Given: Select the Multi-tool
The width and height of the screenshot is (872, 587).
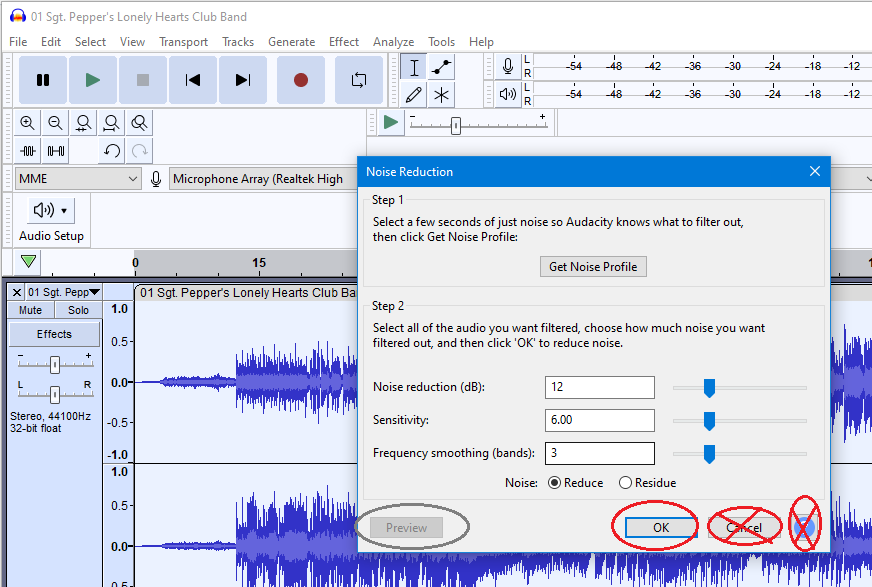Looking at the screenshot, I should coord(443,94).
